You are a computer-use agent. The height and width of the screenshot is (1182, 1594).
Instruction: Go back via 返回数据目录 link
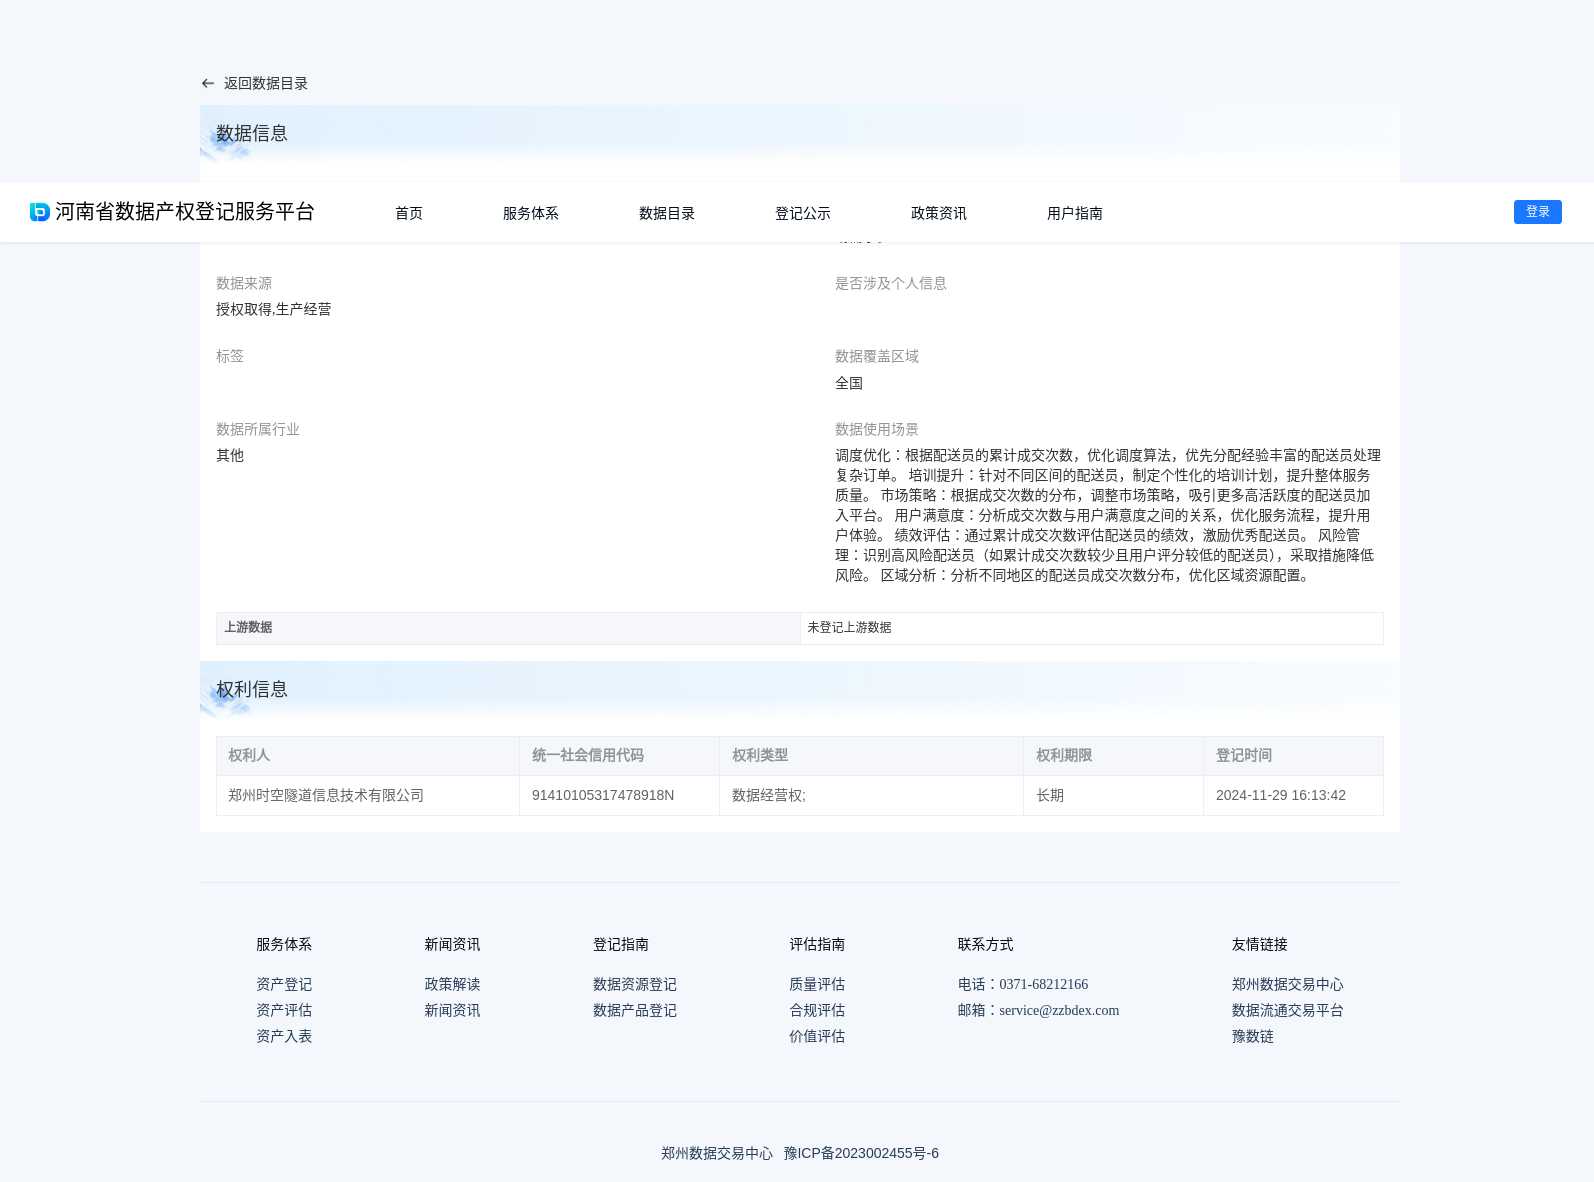(x=266, y=84)
